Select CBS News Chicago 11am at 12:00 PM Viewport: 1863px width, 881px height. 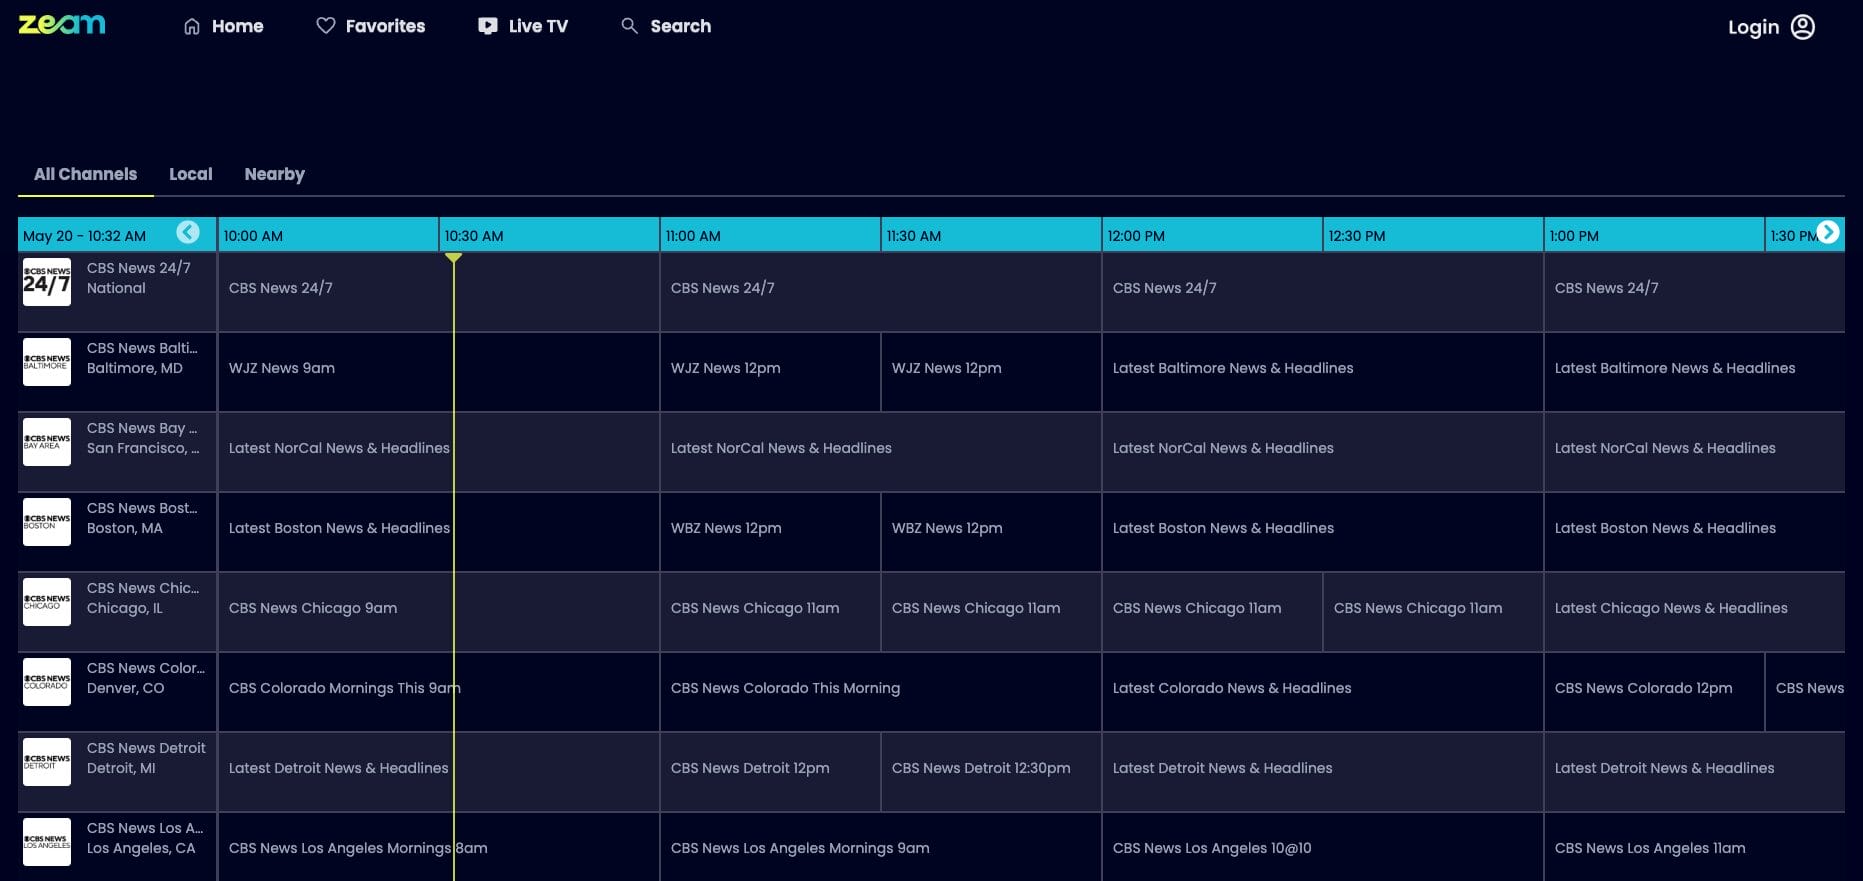[1212, 612]
